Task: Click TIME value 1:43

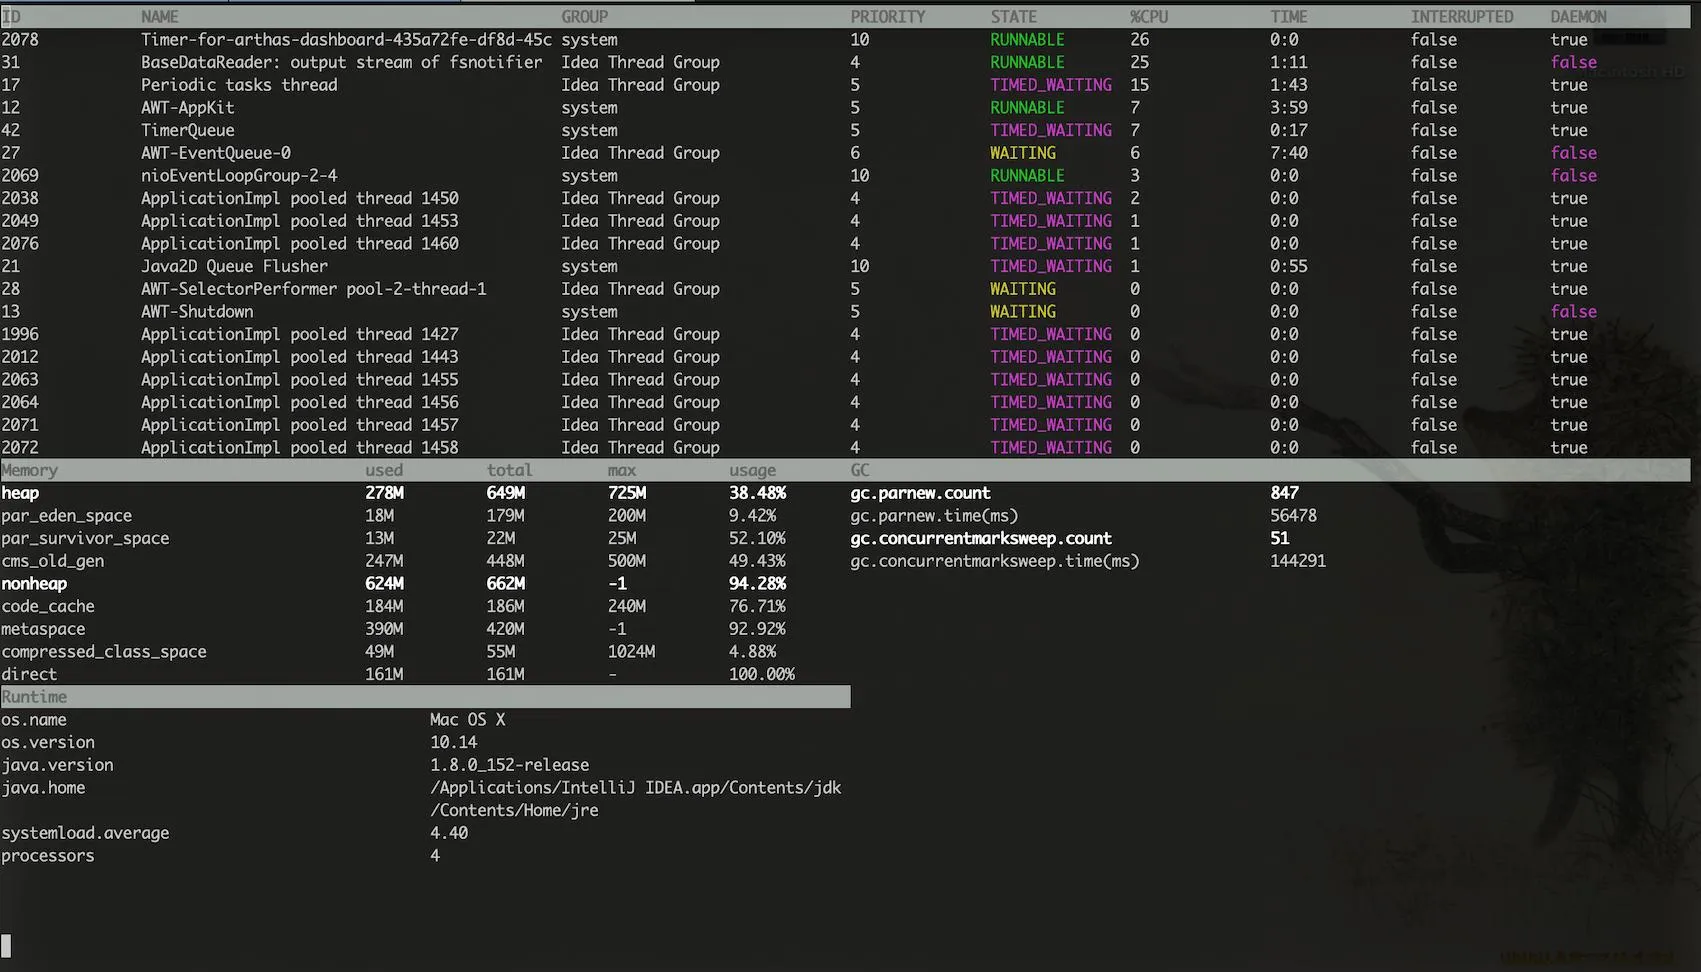Action: coord(1289,85)
